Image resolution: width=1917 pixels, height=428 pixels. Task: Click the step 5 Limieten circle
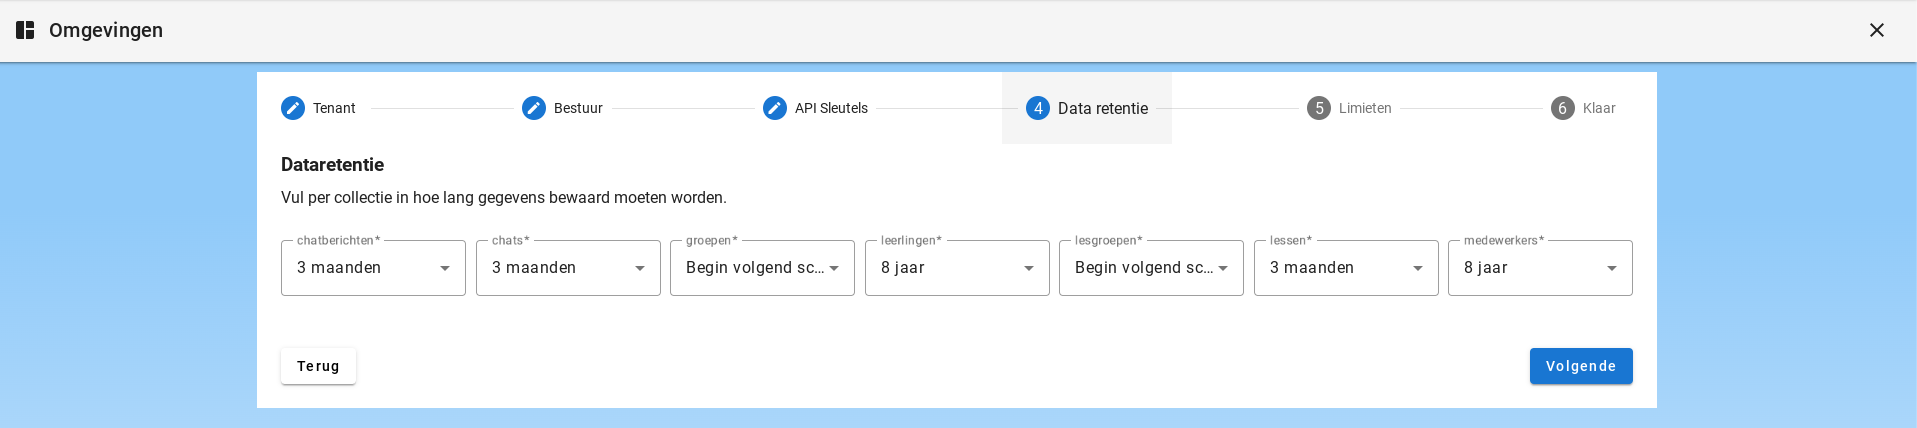1319,108
